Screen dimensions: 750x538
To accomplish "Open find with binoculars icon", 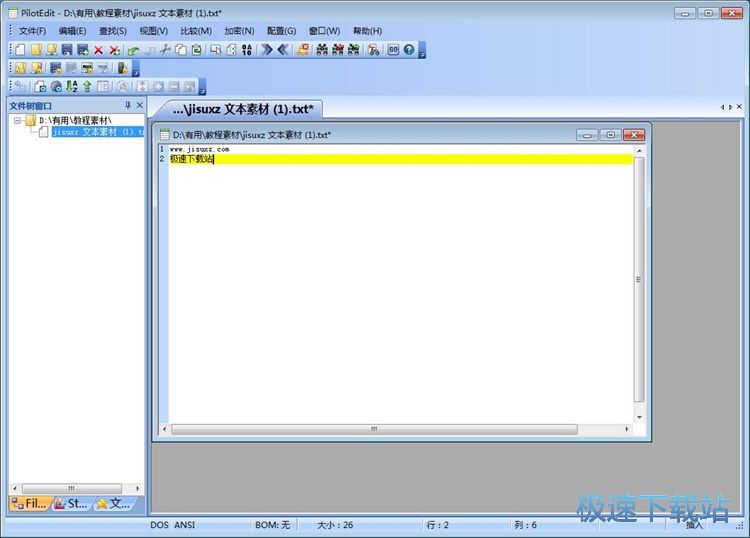I will click(x=322, y=50).
